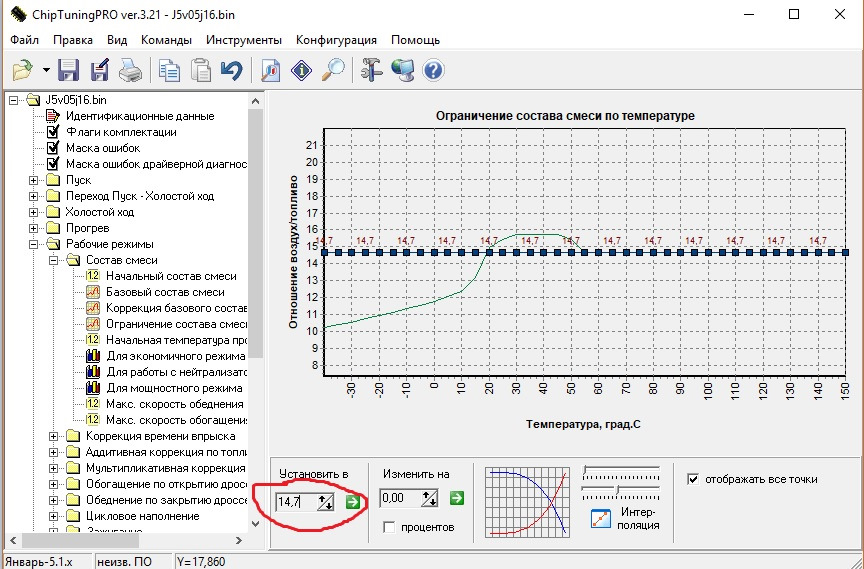Select Ограничение состава смеси item
This screenshot has height=569, width=864.
pyautogui.click(x=176, y=324)
